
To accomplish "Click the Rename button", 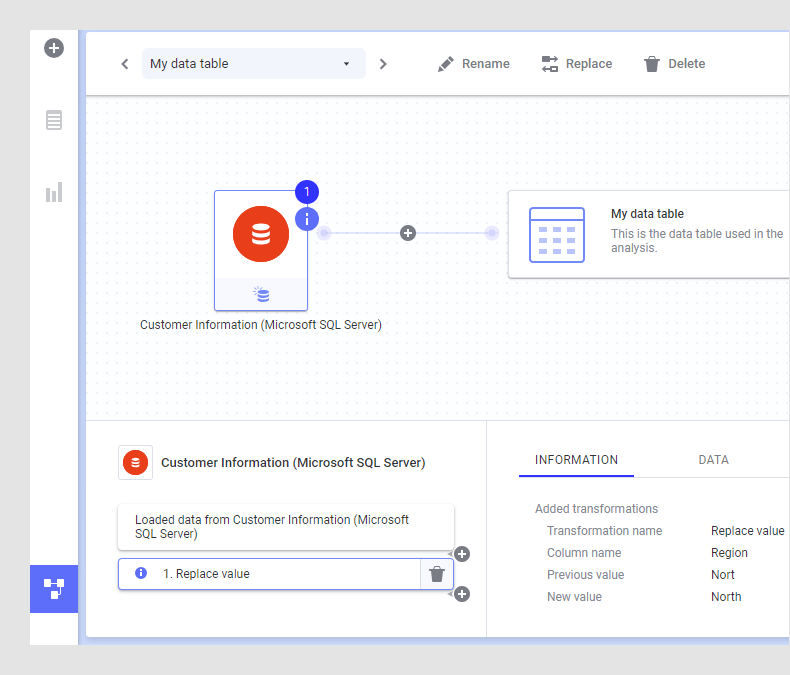I will click(474, 64).
